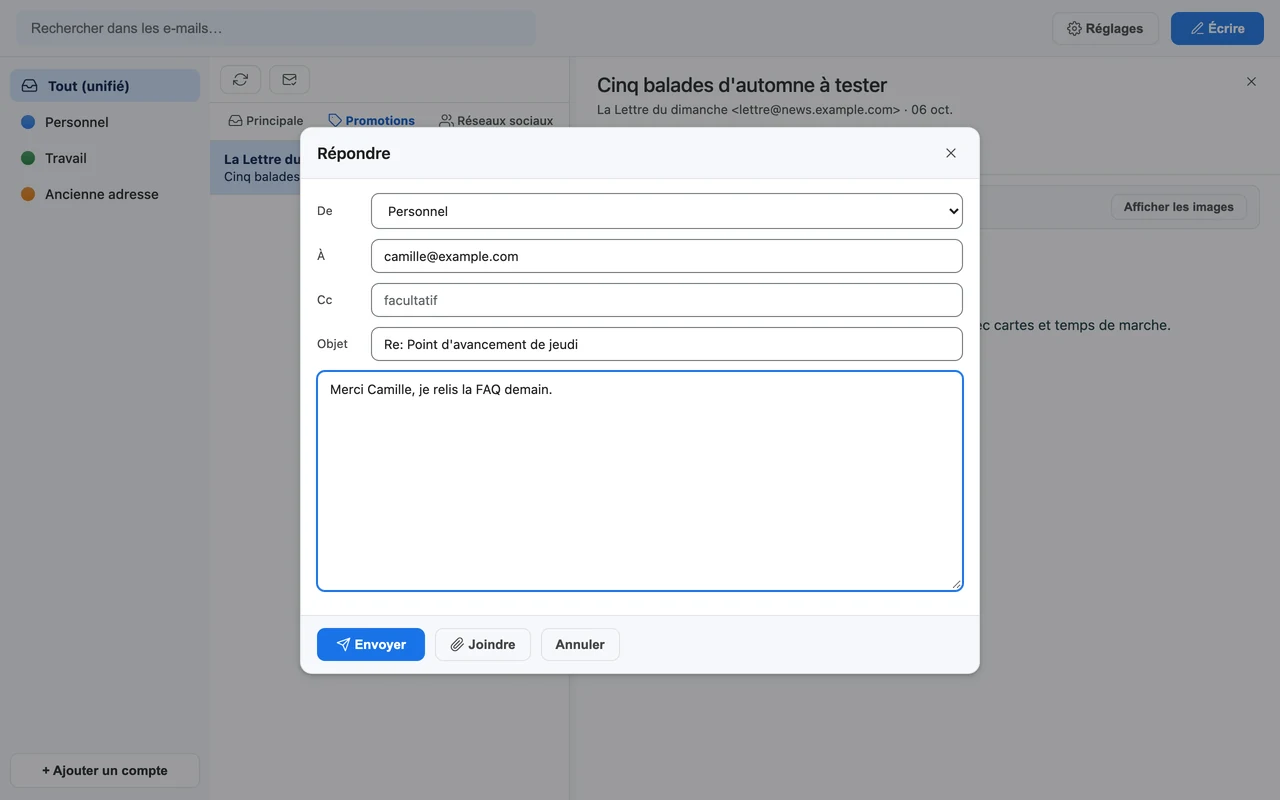Cancel the reply with Annuler
1280x800 pixels.
580,645
